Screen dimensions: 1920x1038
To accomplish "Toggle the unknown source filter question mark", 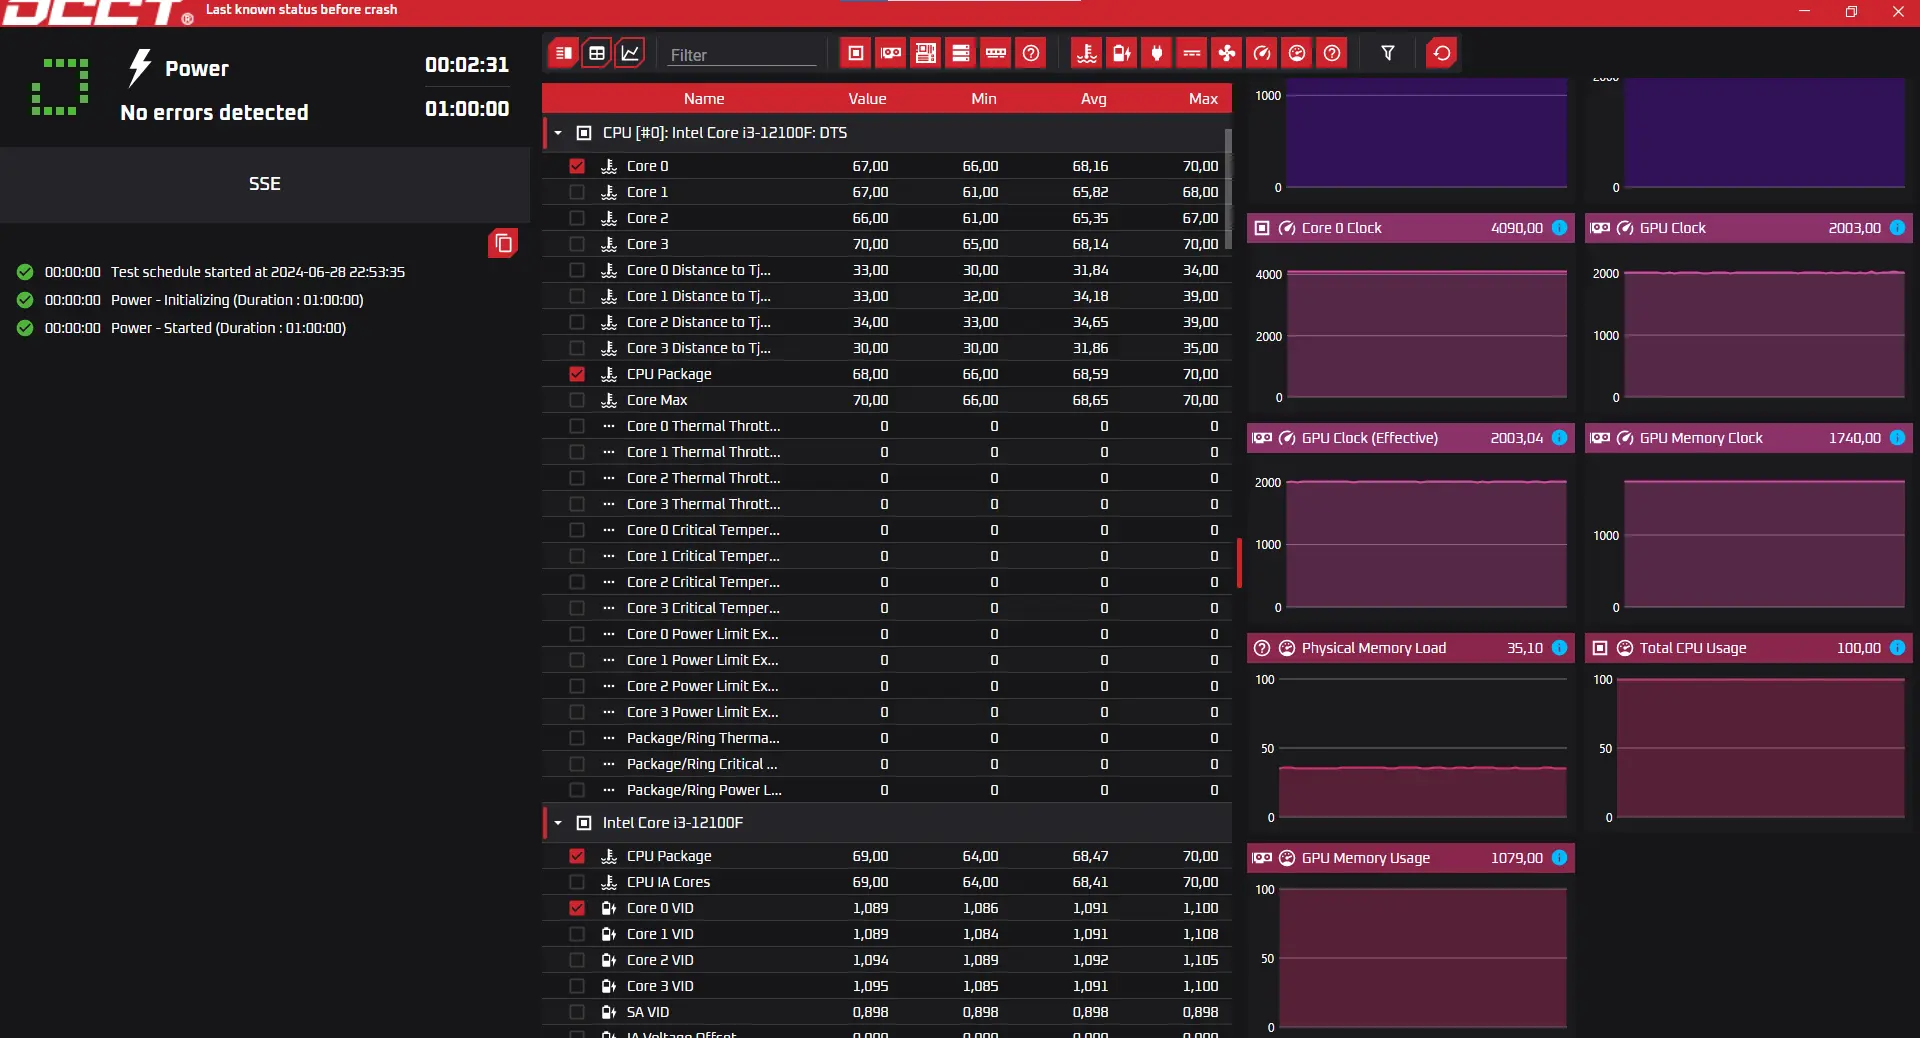I will (x=1031, y=53).
